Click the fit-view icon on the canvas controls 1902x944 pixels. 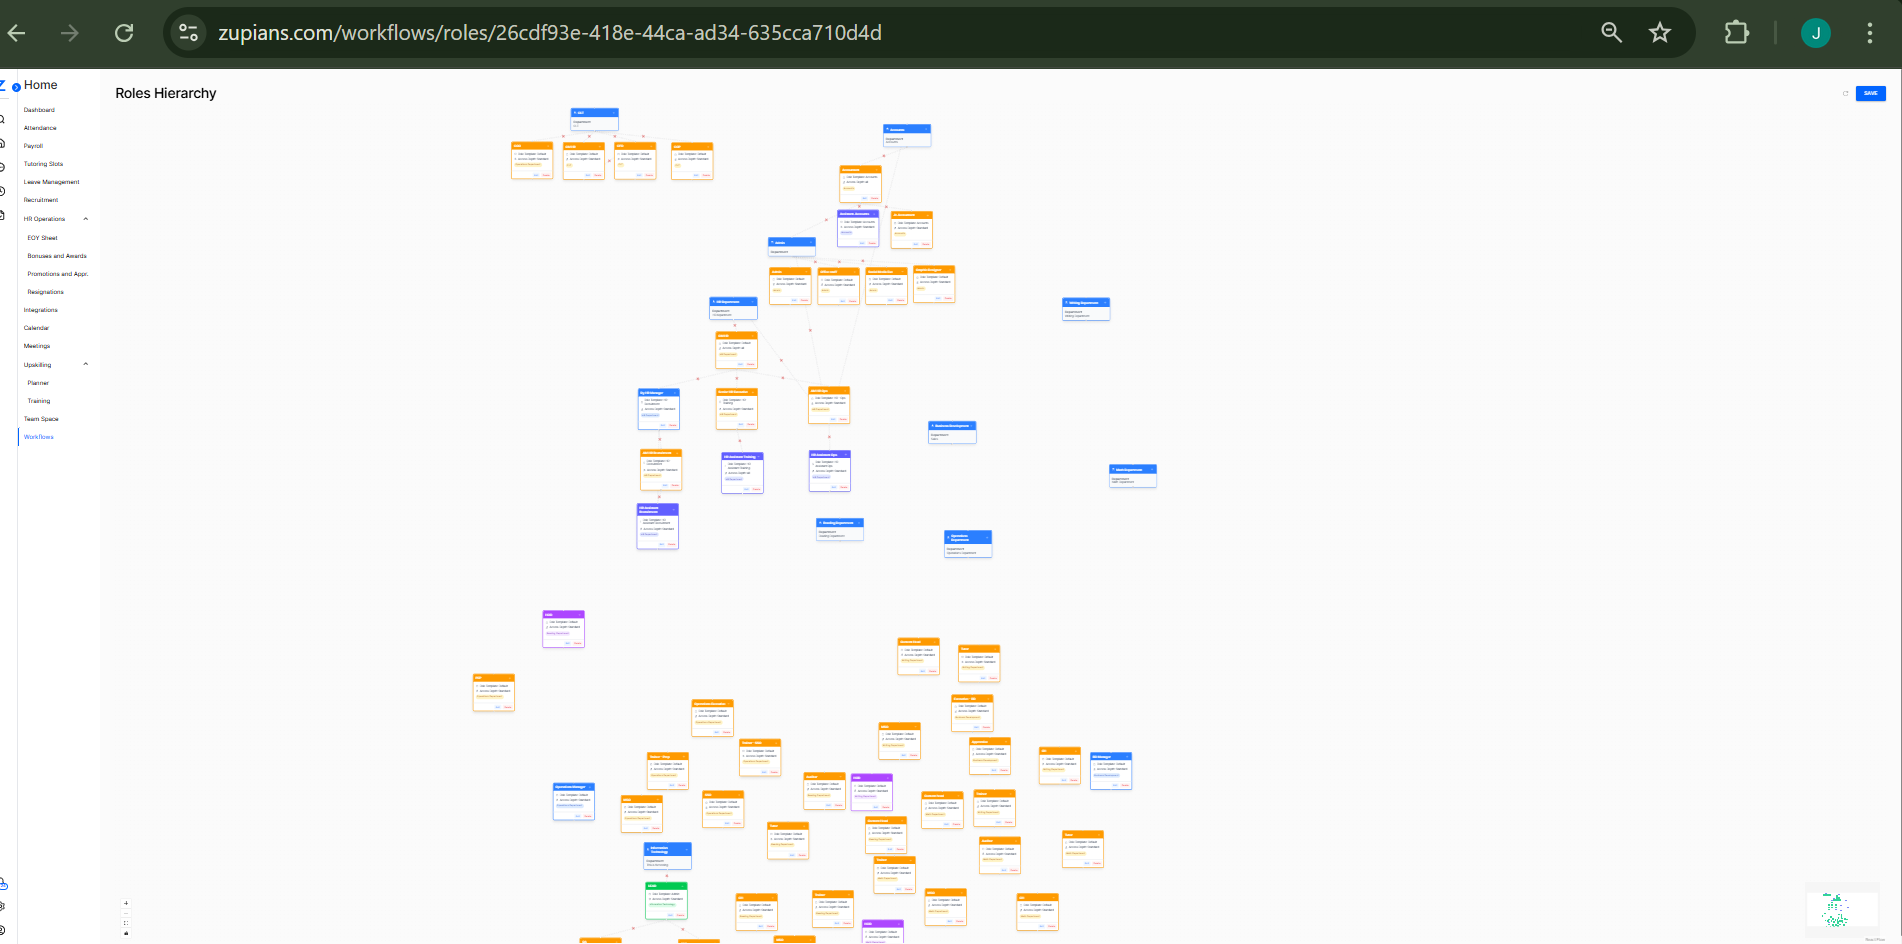[x=126, y=923]
